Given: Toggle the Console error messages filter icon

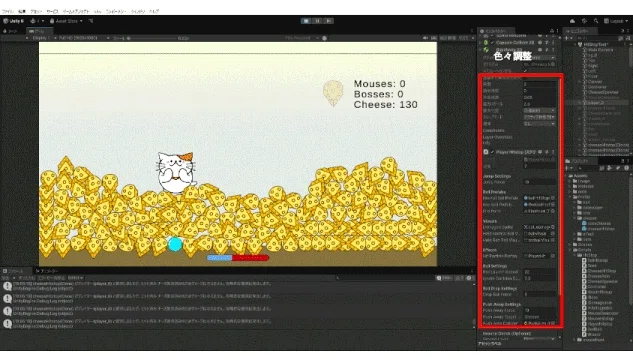Looking at the screenshot, I should click(469, 278).
